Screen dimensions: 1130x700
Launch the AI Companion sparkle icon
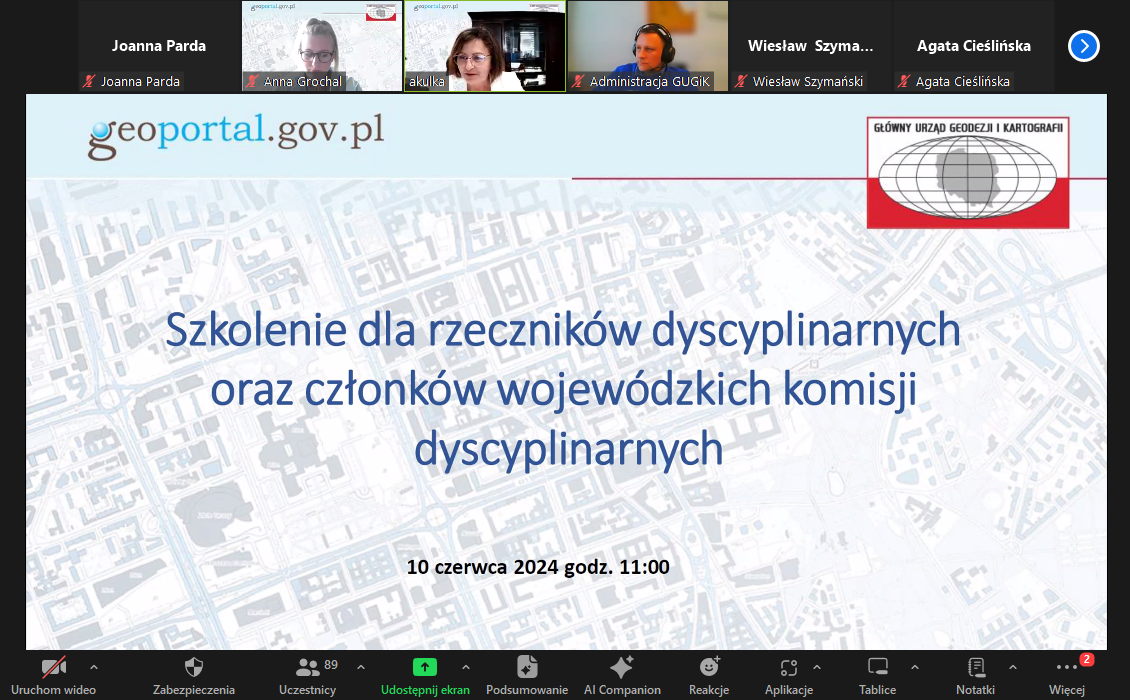click(x=622, y=668)
